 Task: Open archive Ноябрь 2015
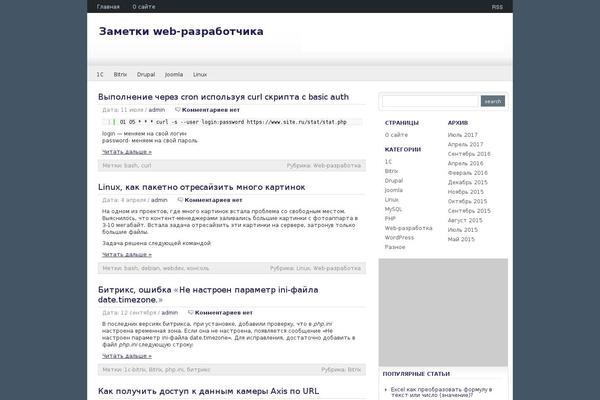tap(466, 192)
